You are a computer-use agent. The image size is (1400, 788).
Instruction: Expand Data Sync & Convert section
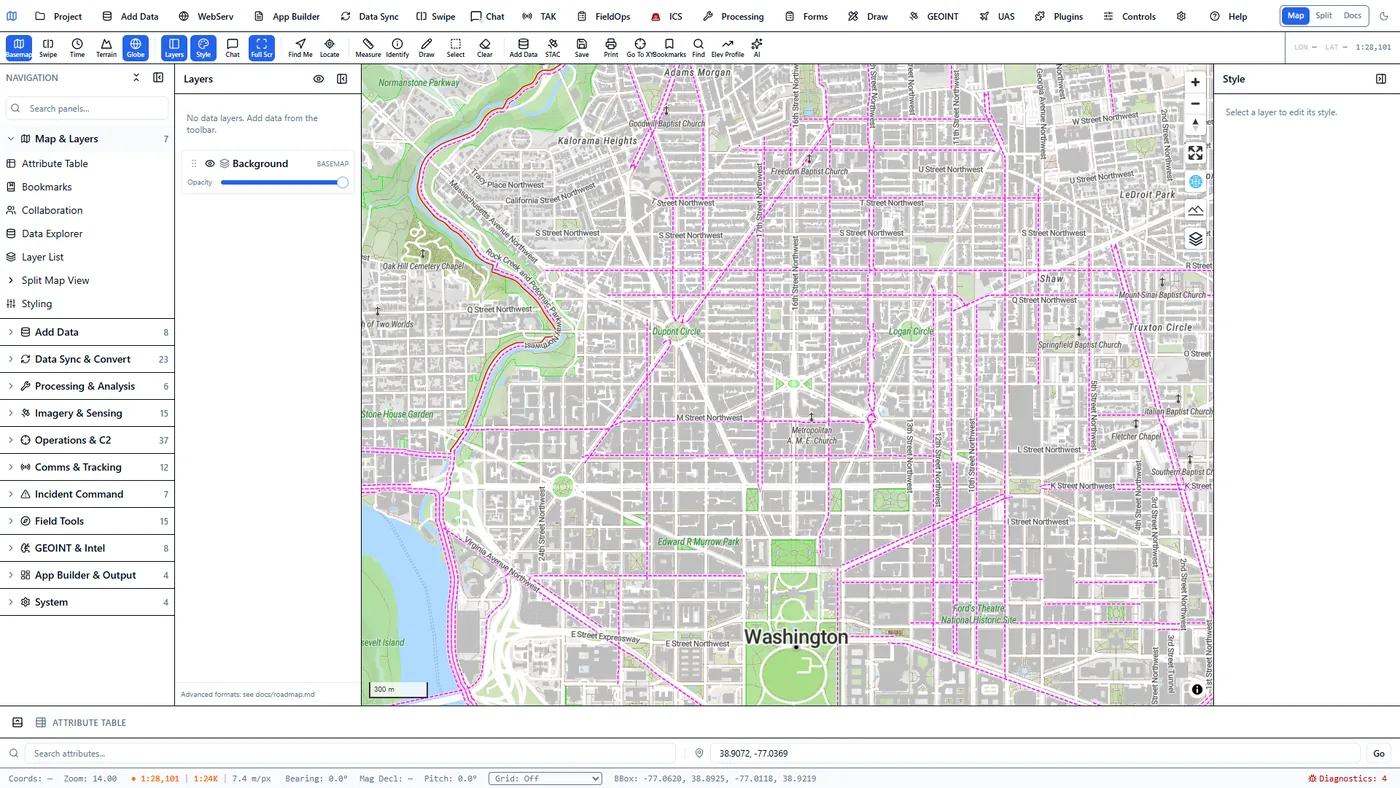point(87,359)
